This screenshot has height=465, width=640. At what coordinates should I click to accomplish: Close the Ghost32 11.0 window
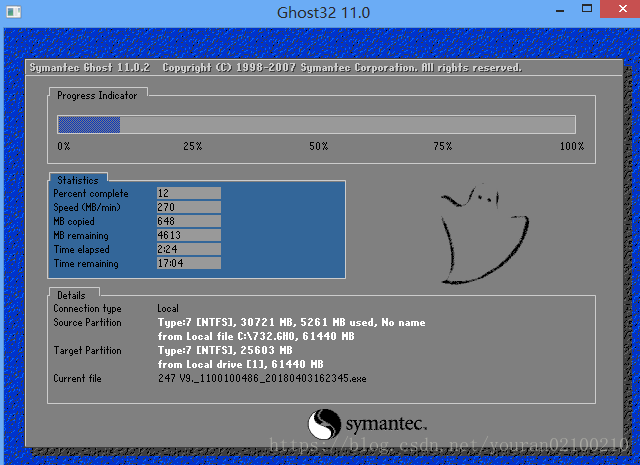[622, 9]
